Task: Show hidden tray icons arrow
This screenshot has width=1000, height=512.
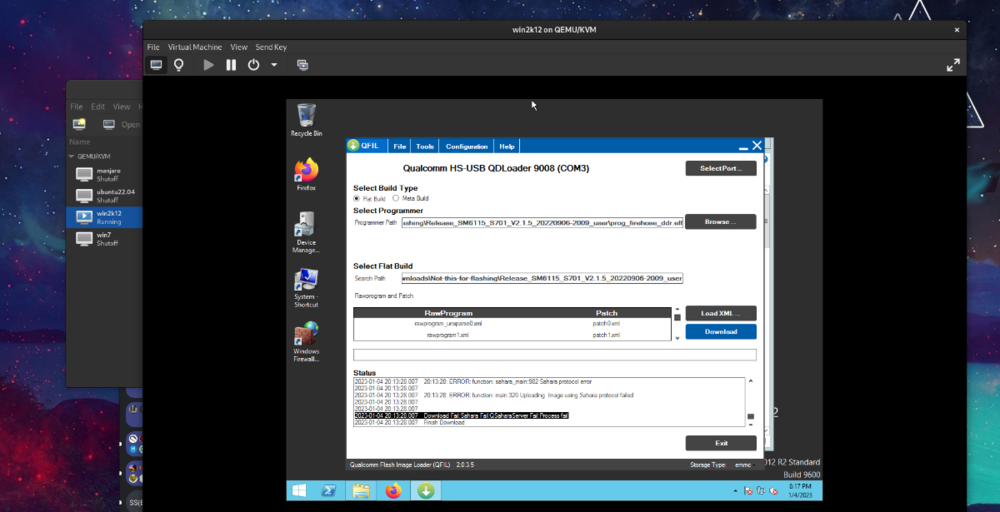Action: tap(736, 491)
